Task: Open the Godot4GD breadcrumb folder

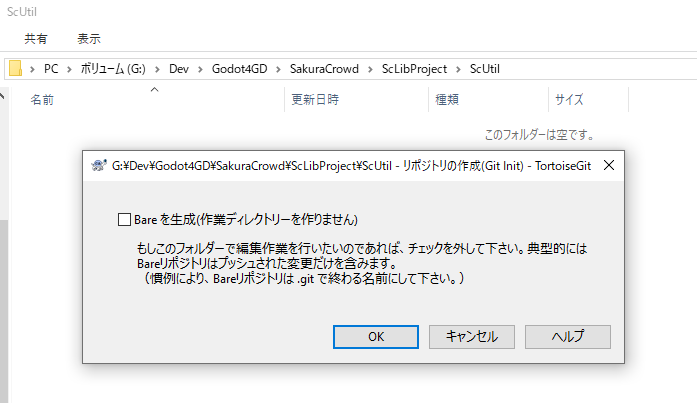Action: (239, 69)
